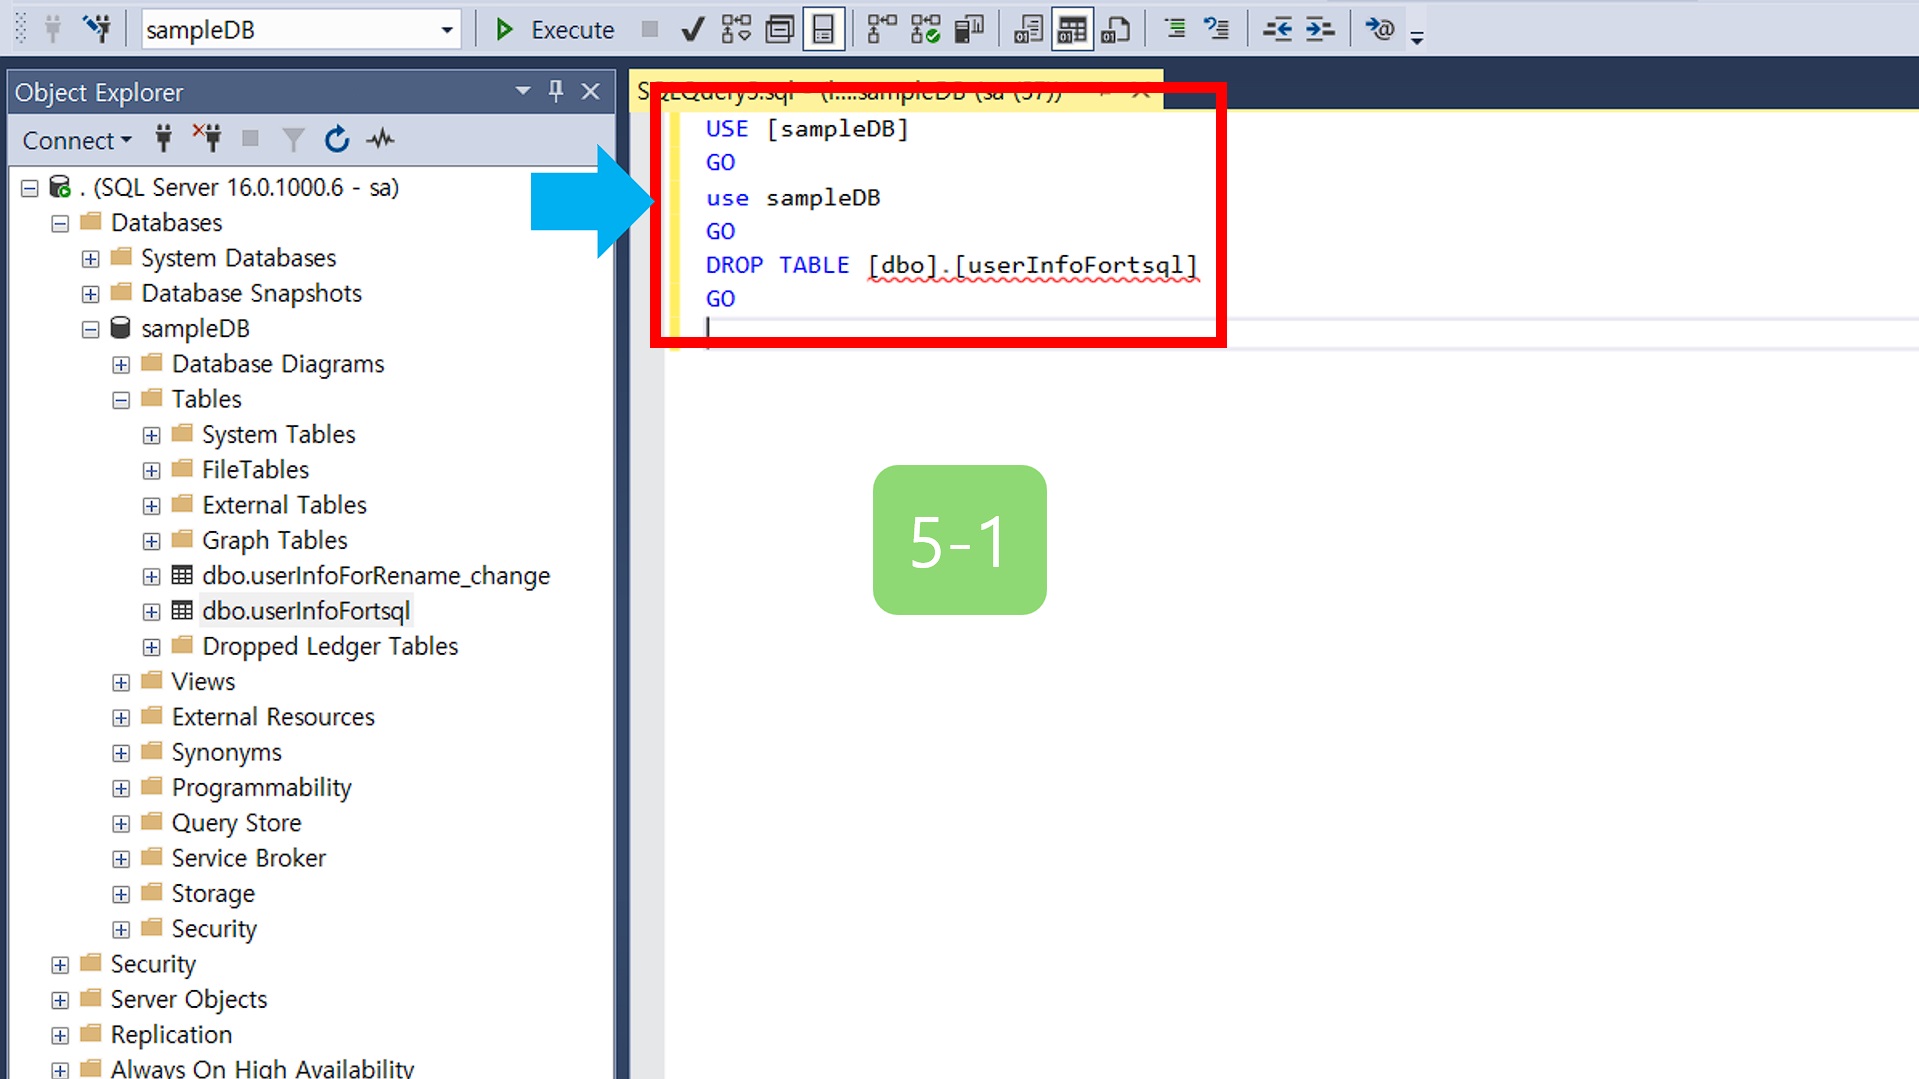
Task: Select the Results to File icon
Action: click(x=1115, y=30)
